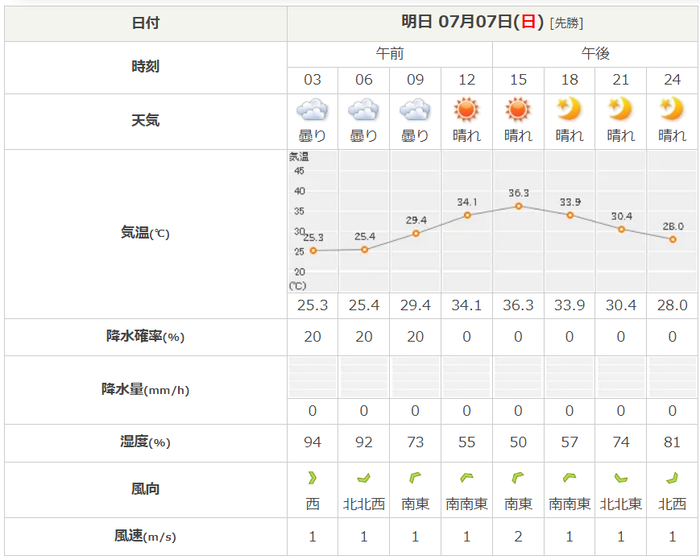The image size is (700, 556).
Task: Click the hour 03 column header
Action: [312, 80]
